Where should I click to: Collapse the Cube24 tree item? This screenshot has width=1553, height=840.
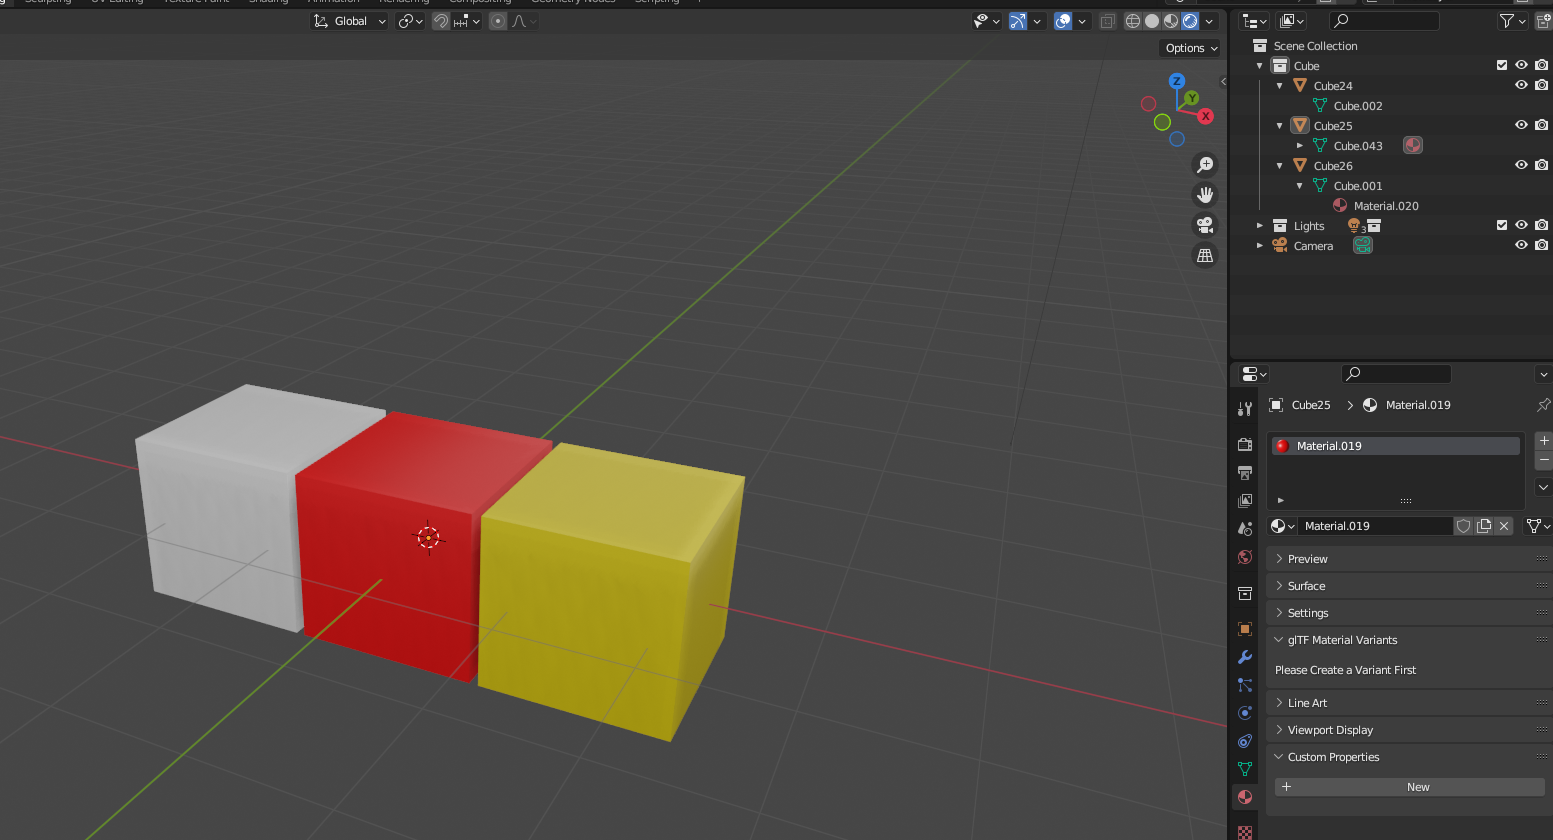[x=1280, y=85]
